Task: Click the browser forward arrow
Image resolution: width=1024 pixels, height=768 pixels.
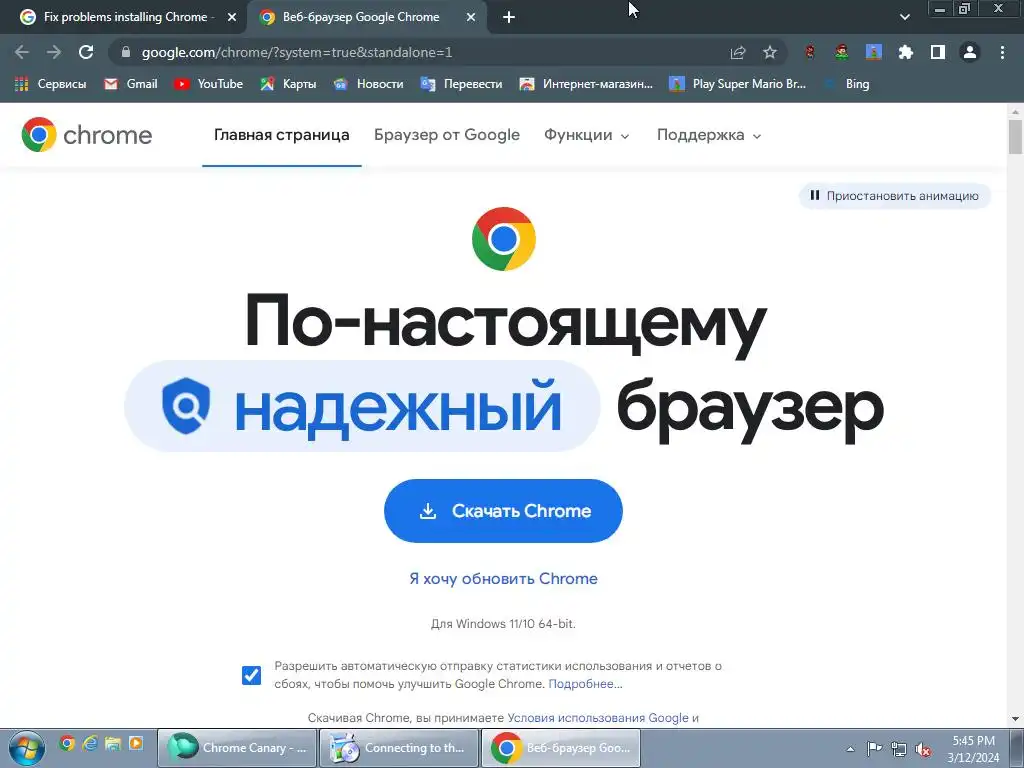Action: coord(54,52)
